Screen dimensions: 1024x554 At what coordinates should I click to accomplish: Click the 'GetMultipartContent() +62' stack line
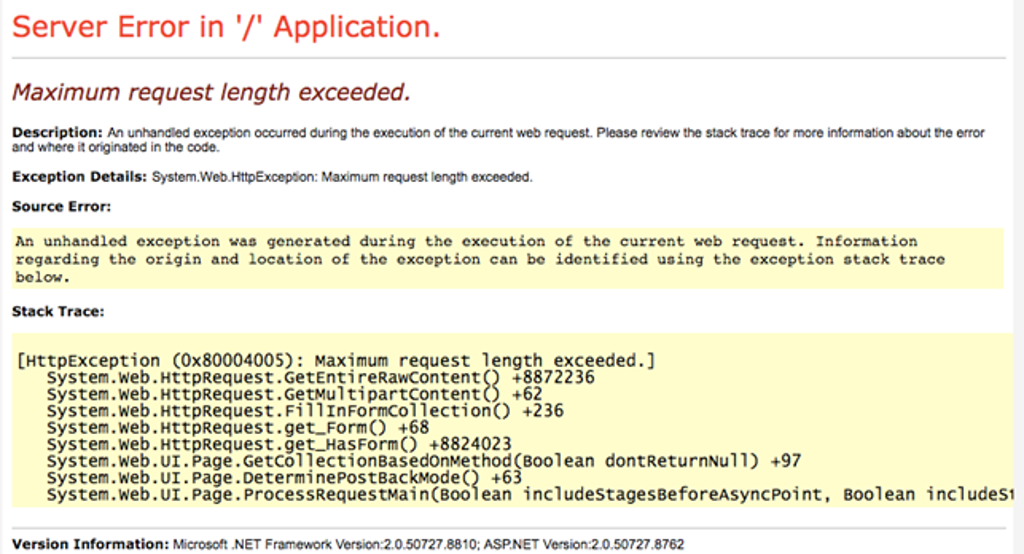click(295, 395)
